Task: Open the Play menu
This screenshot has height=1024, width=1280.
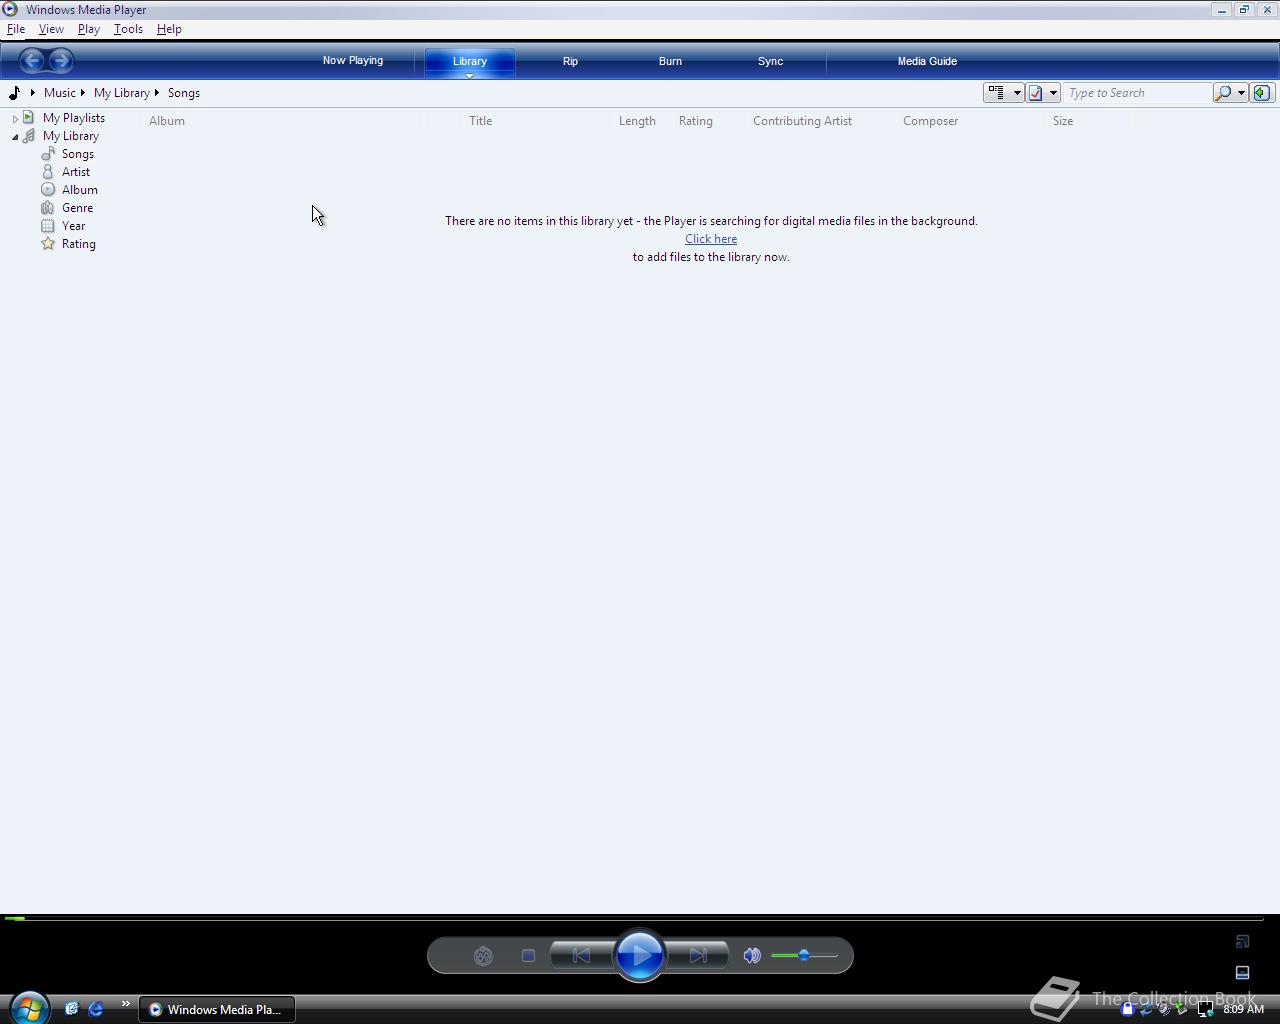Action: tap(89, 29)
